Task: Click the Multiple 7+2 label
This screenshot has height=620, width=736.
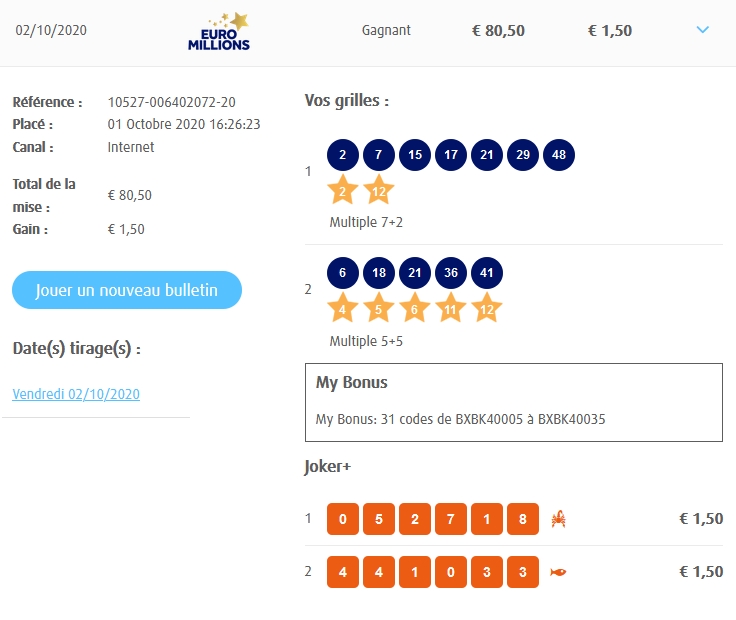Action: tap(366, 222)
